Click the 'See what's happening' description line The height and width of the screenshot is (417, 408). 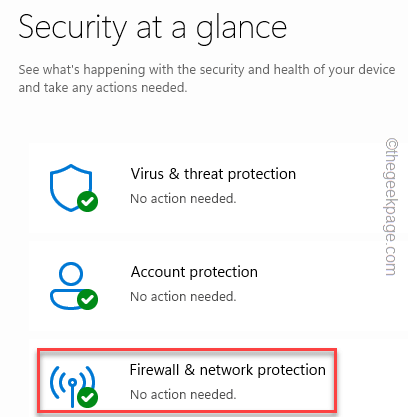(x=207, y=70)
